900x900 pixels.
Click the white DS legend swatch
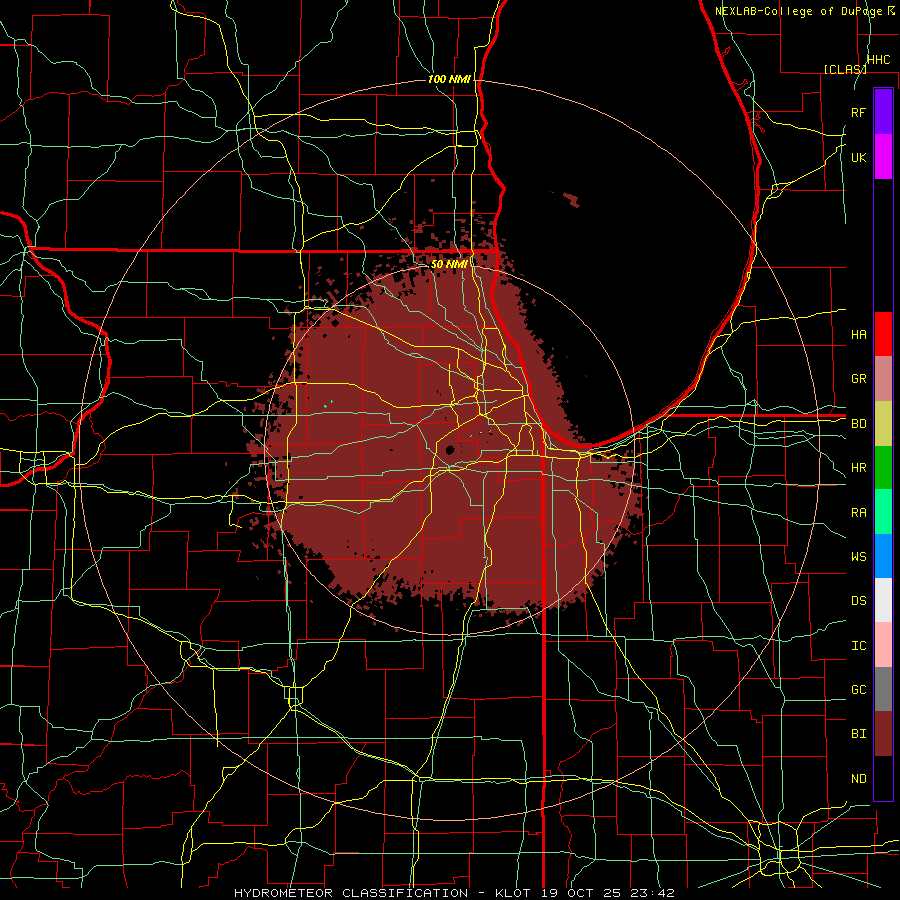(883, 600)
